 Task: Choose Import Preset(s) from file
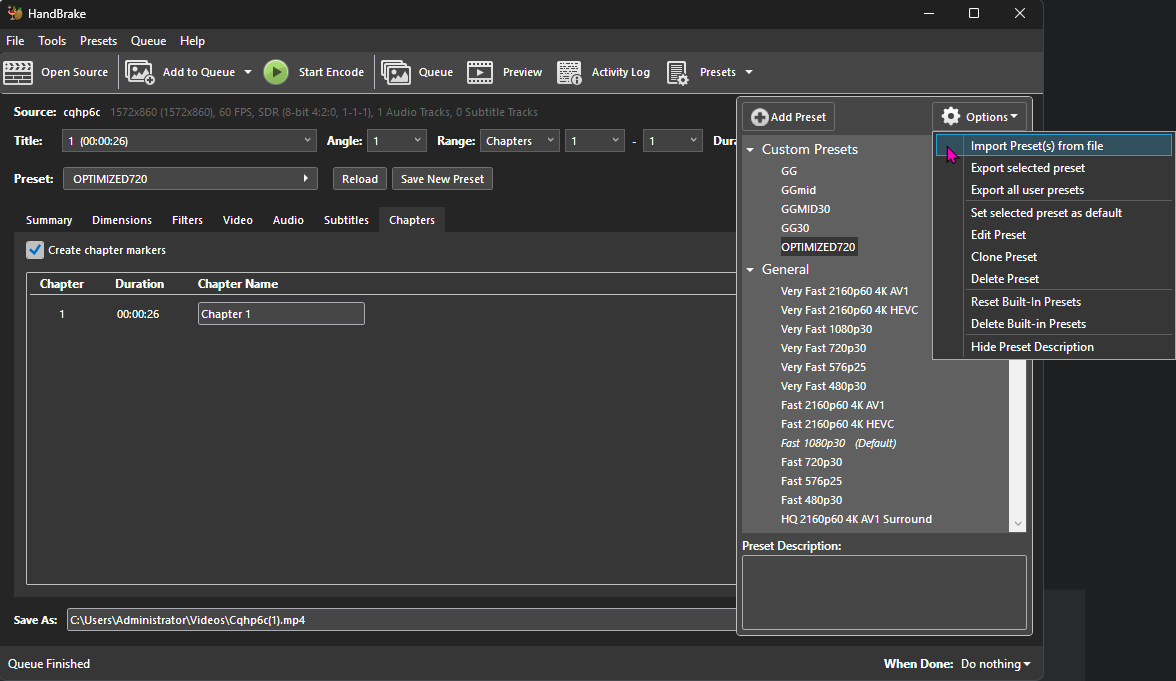[x=1054, y=146]
